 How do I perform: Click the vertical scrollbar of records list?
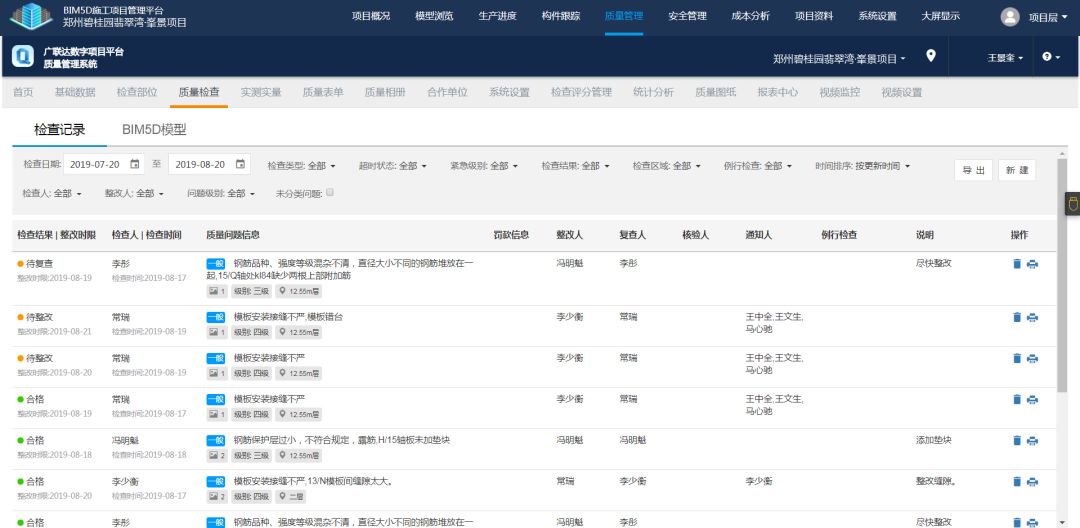[x=1062, y=275]
